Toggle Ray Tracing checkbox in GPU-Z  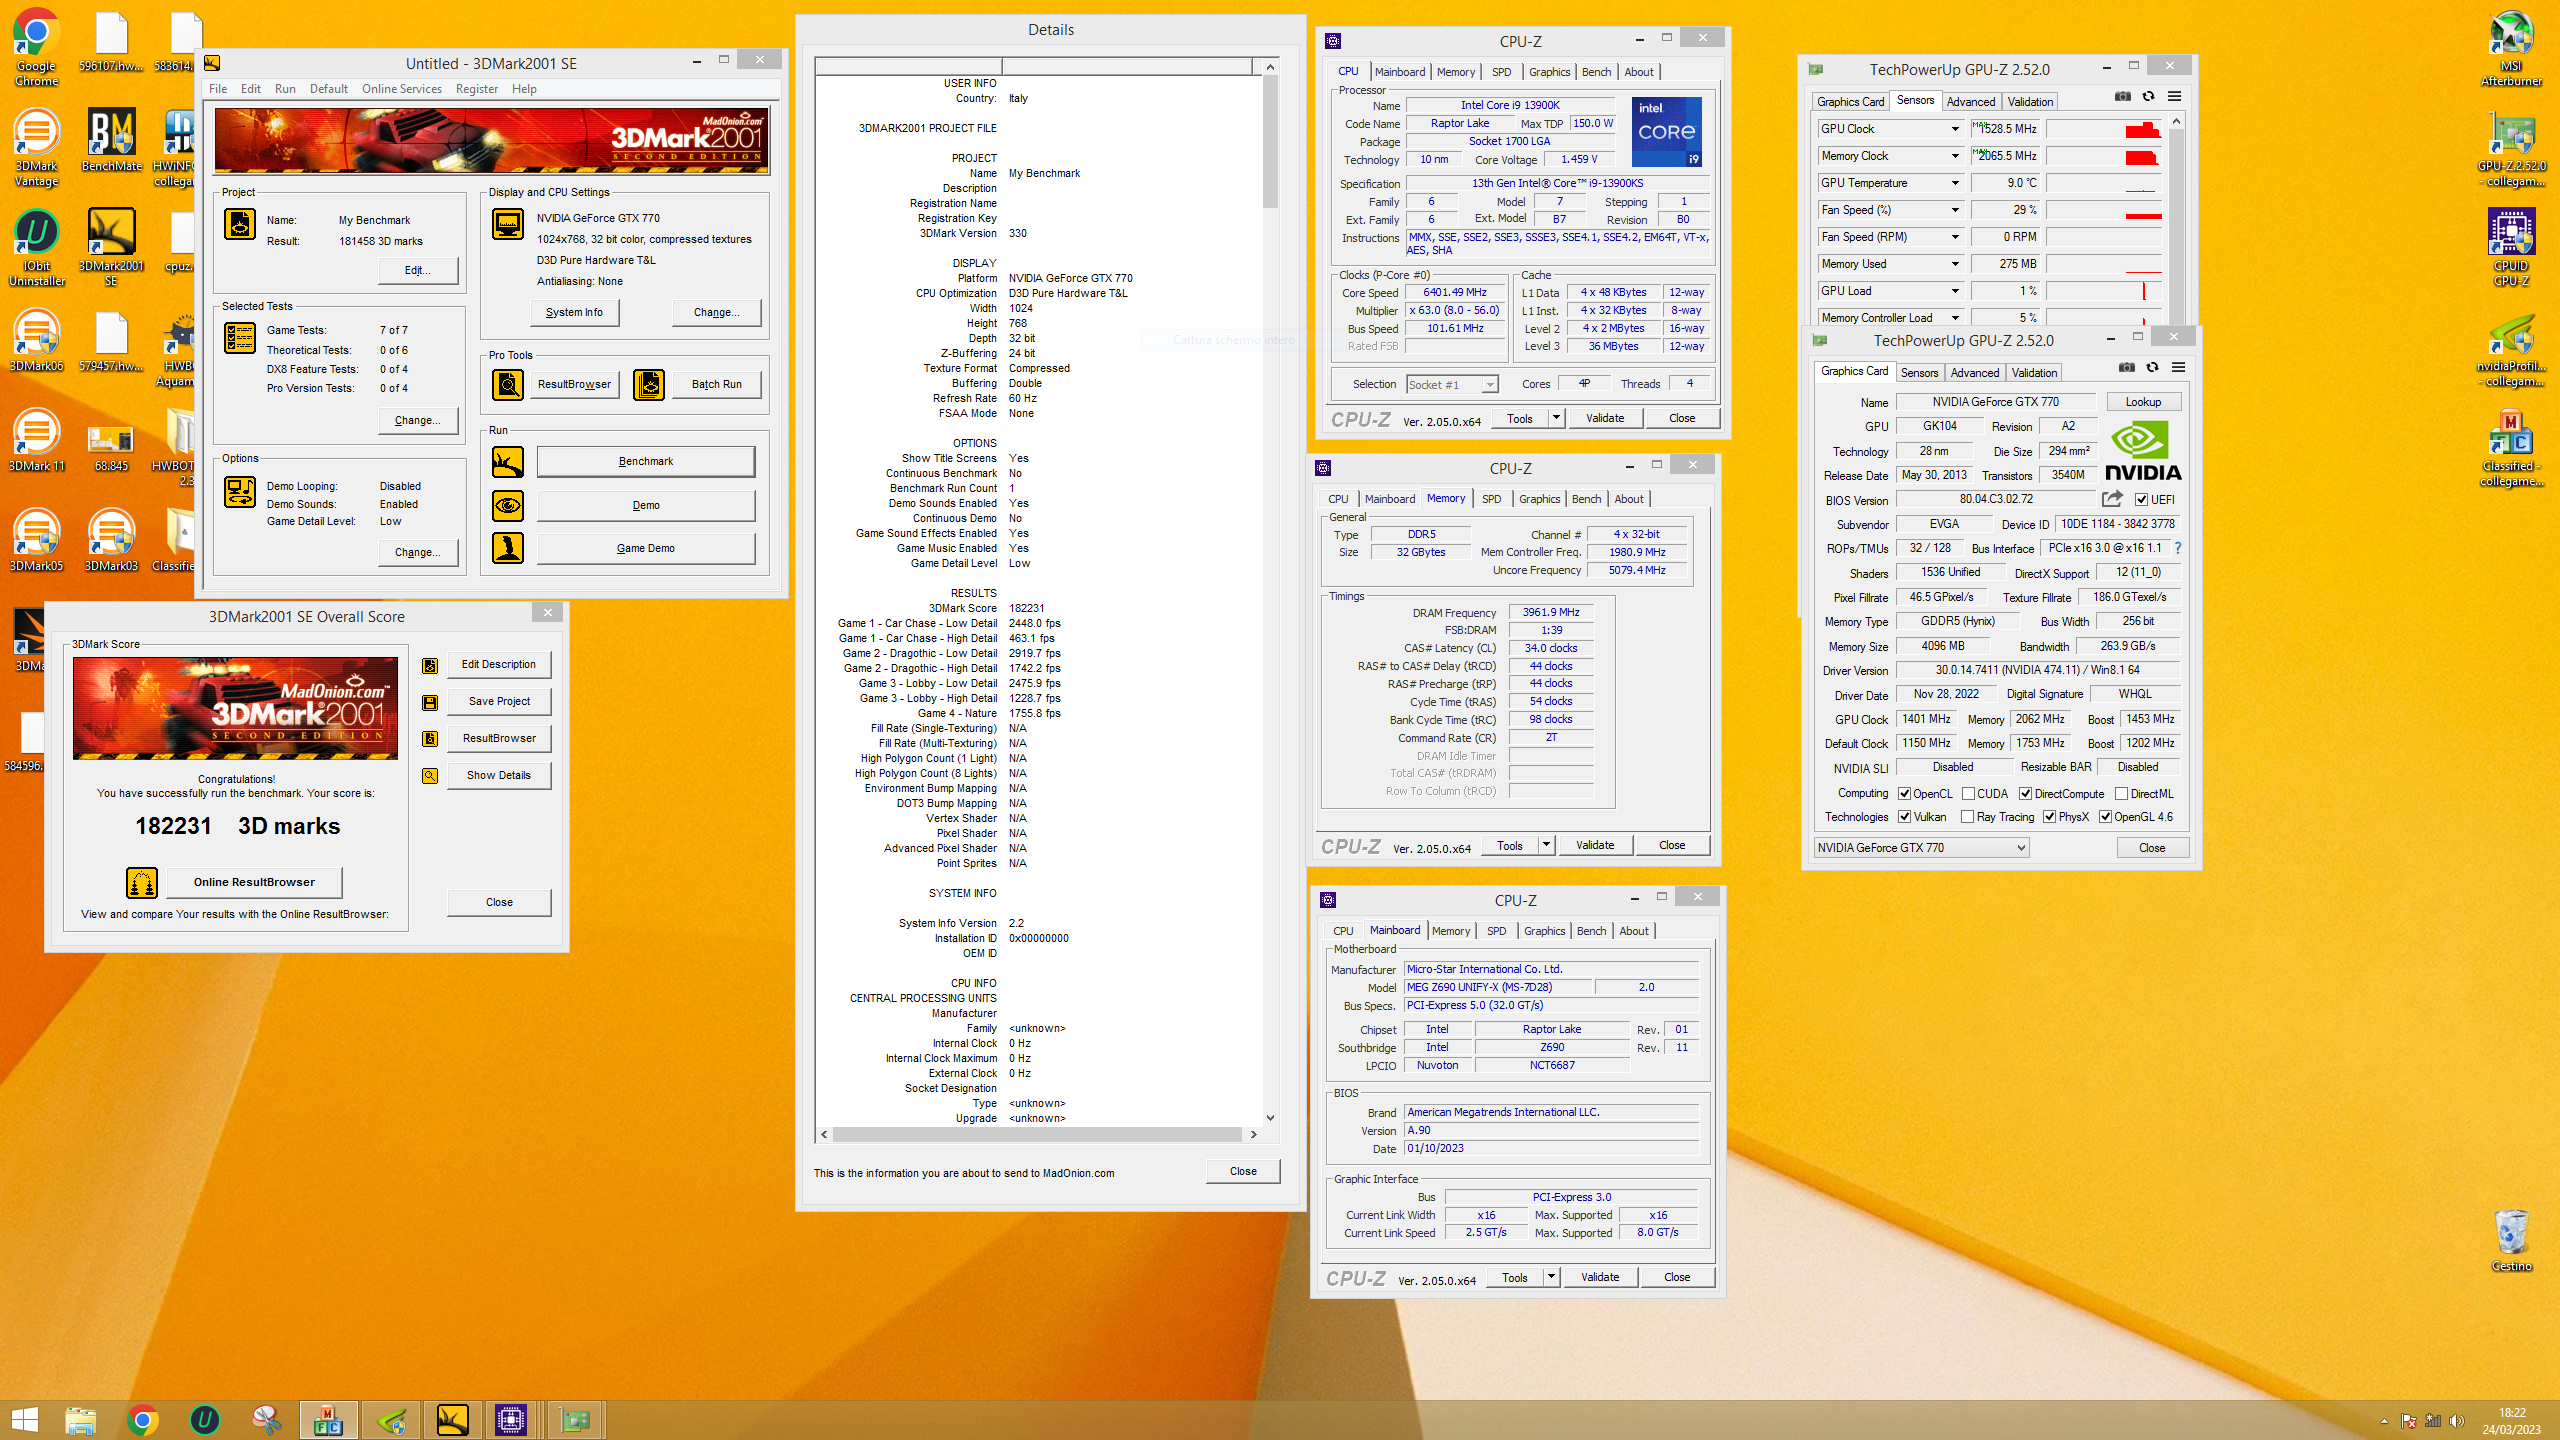(1968, 817)
